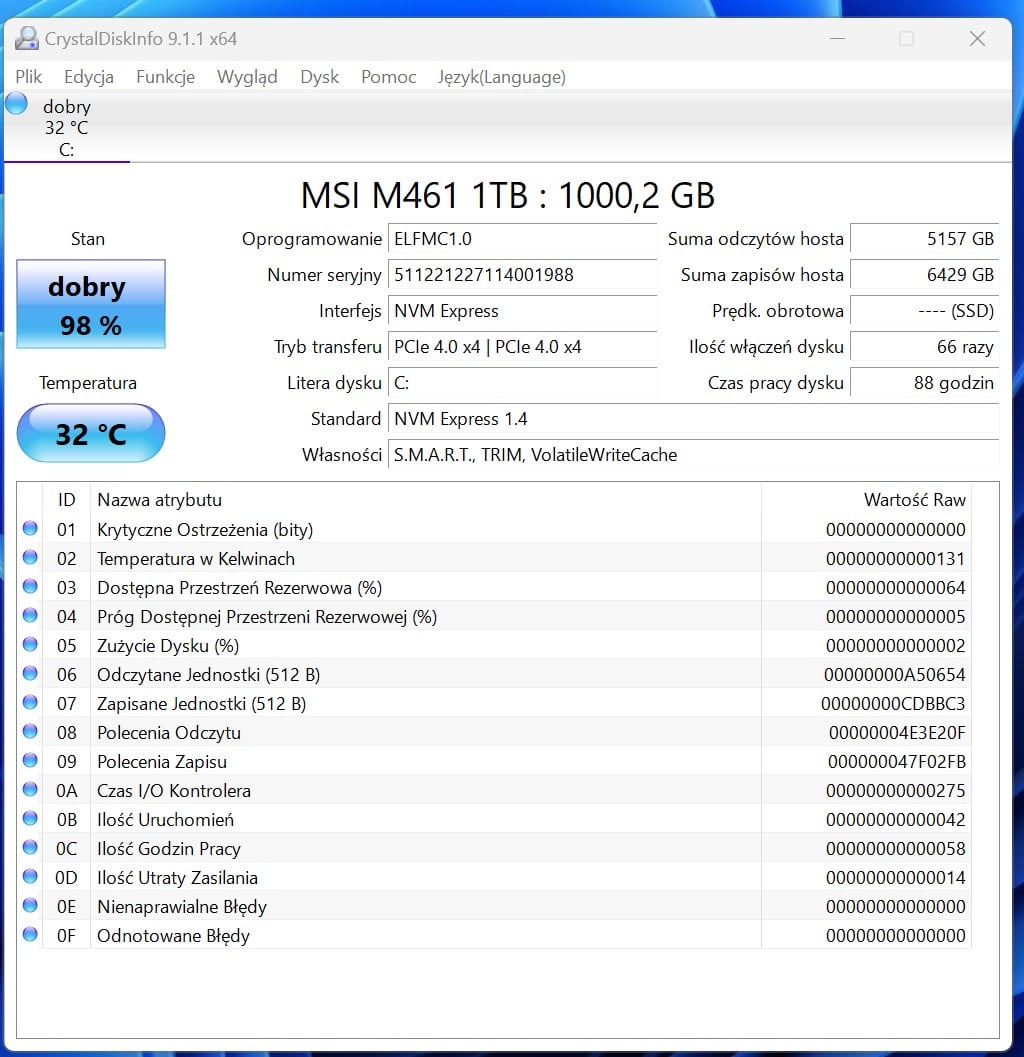1024x1057 pixels.
Task: Click status icon for Krytyczne Ostrzeżenia row
Action: point(30,529)
